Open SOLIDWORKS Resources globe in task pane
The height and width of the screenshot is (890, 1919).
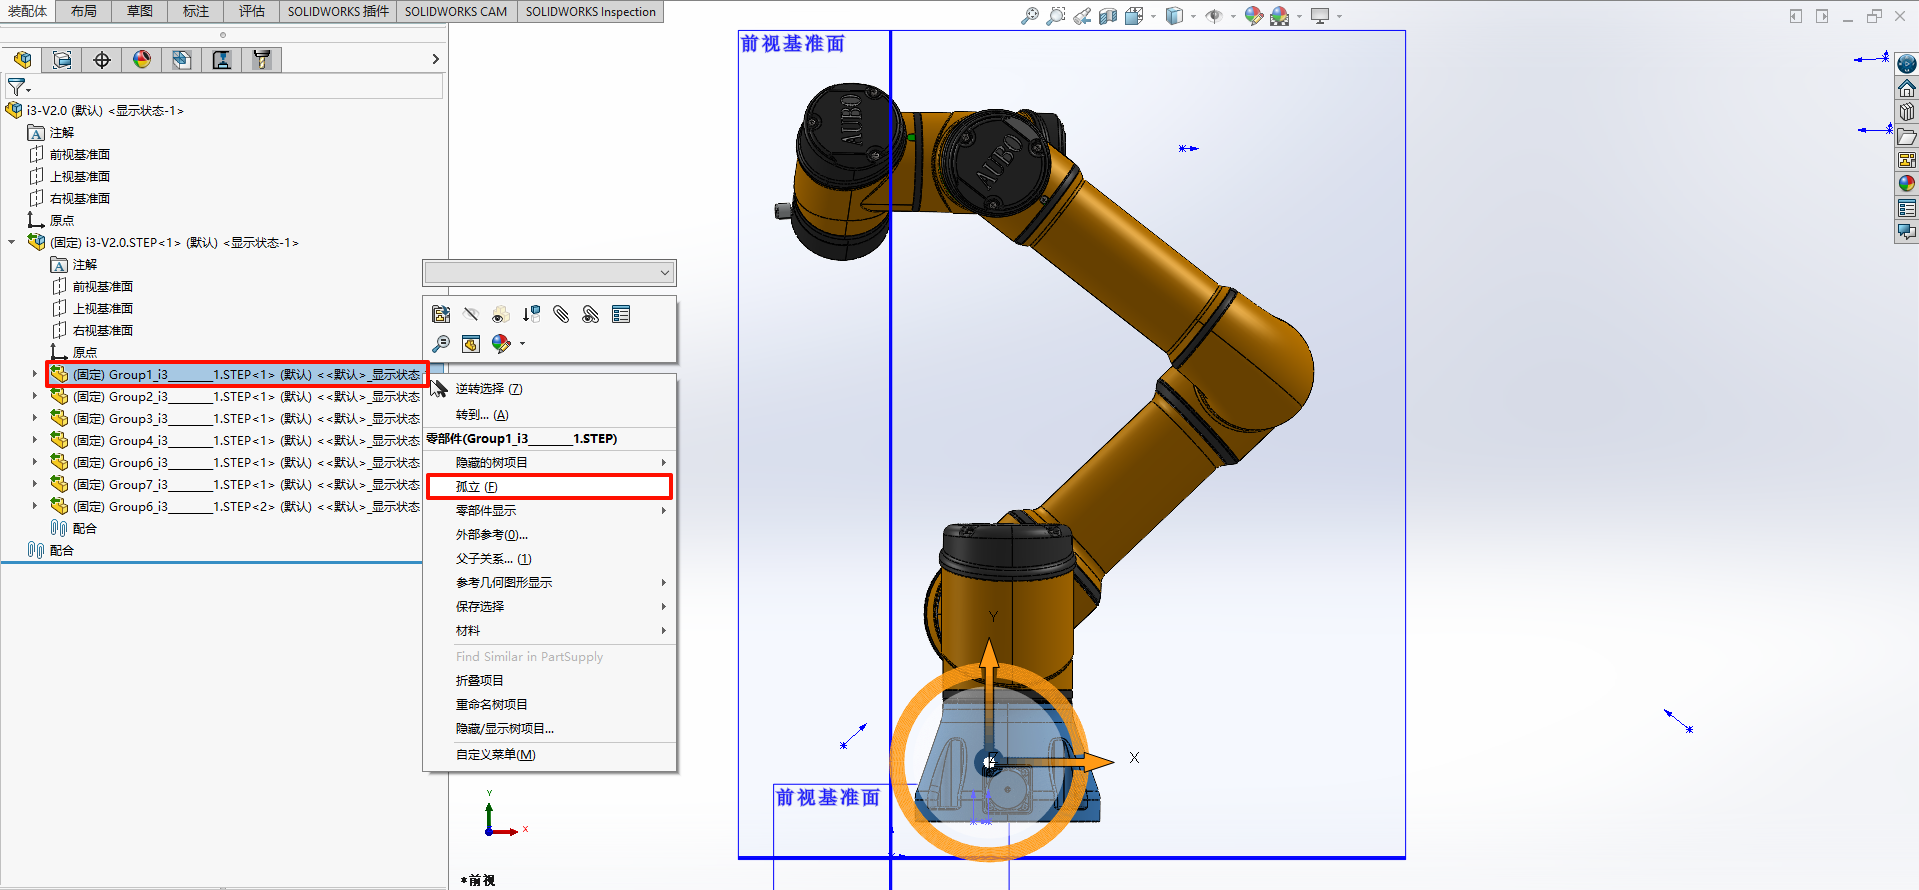click(1907, 64)
